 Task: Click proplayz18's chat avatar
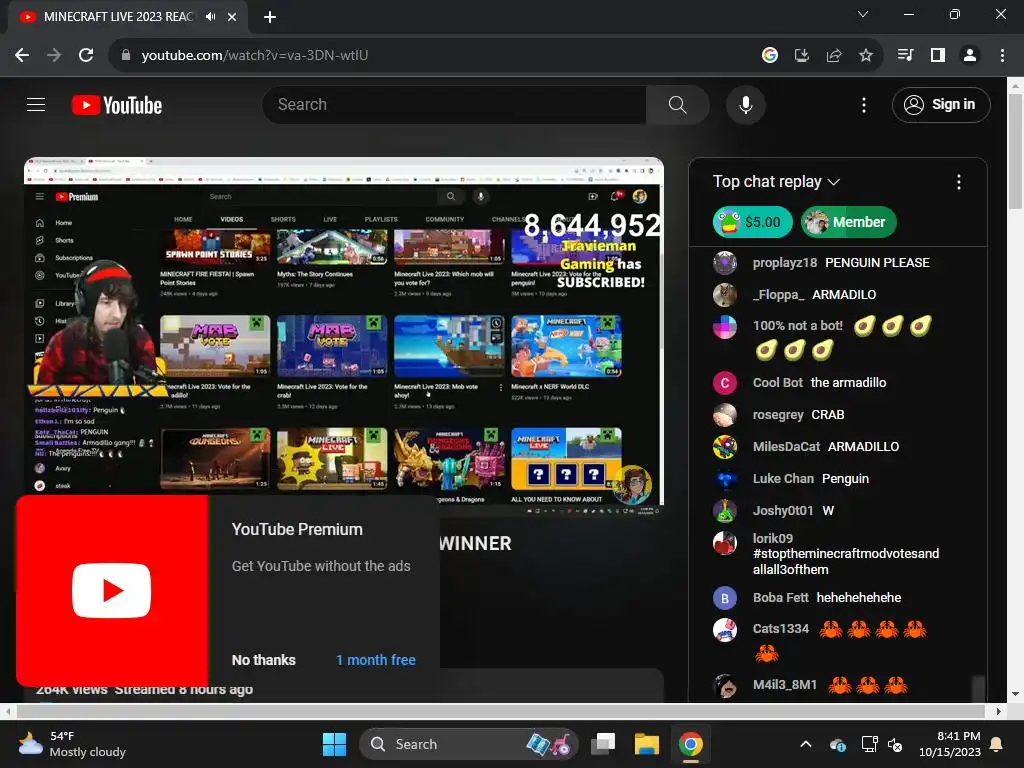pos(724,263)
